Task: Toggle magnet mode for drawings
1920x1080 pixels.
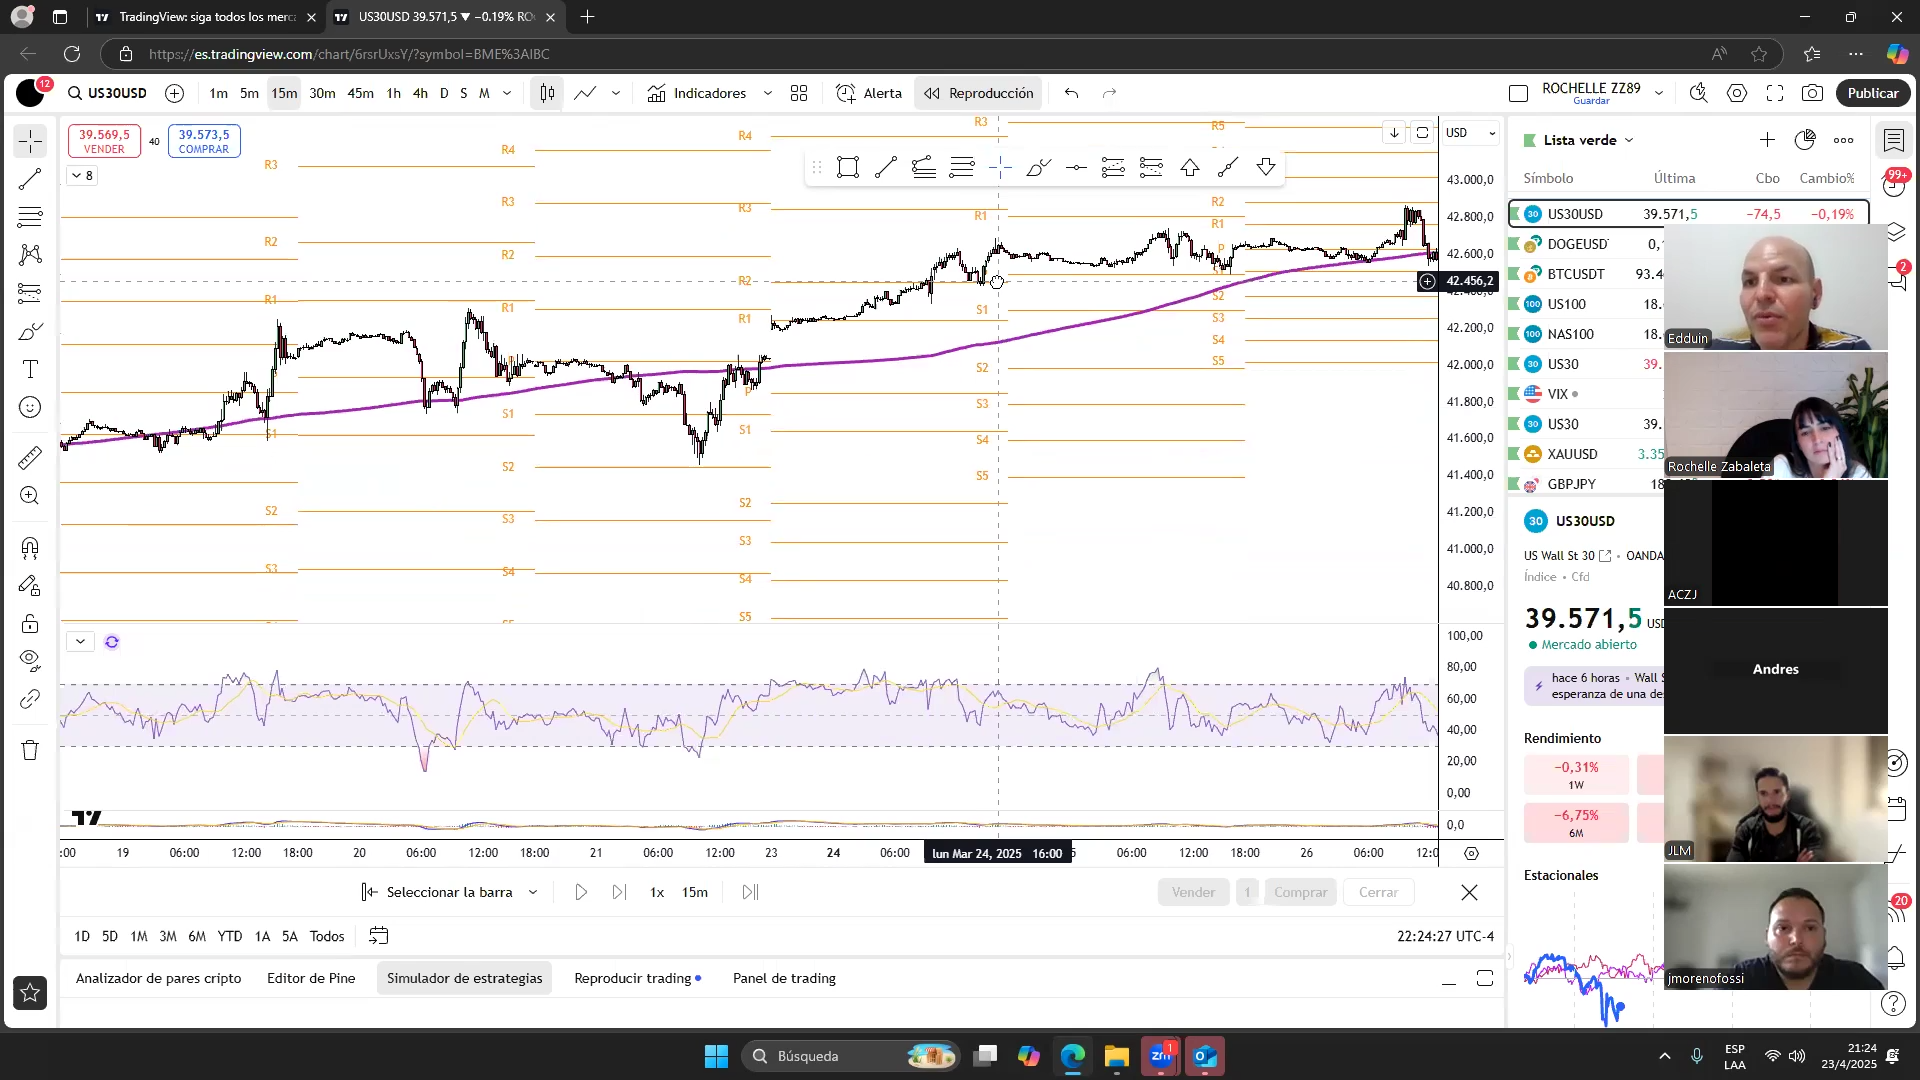Action: pyautogui.click(x=30, y=547)
